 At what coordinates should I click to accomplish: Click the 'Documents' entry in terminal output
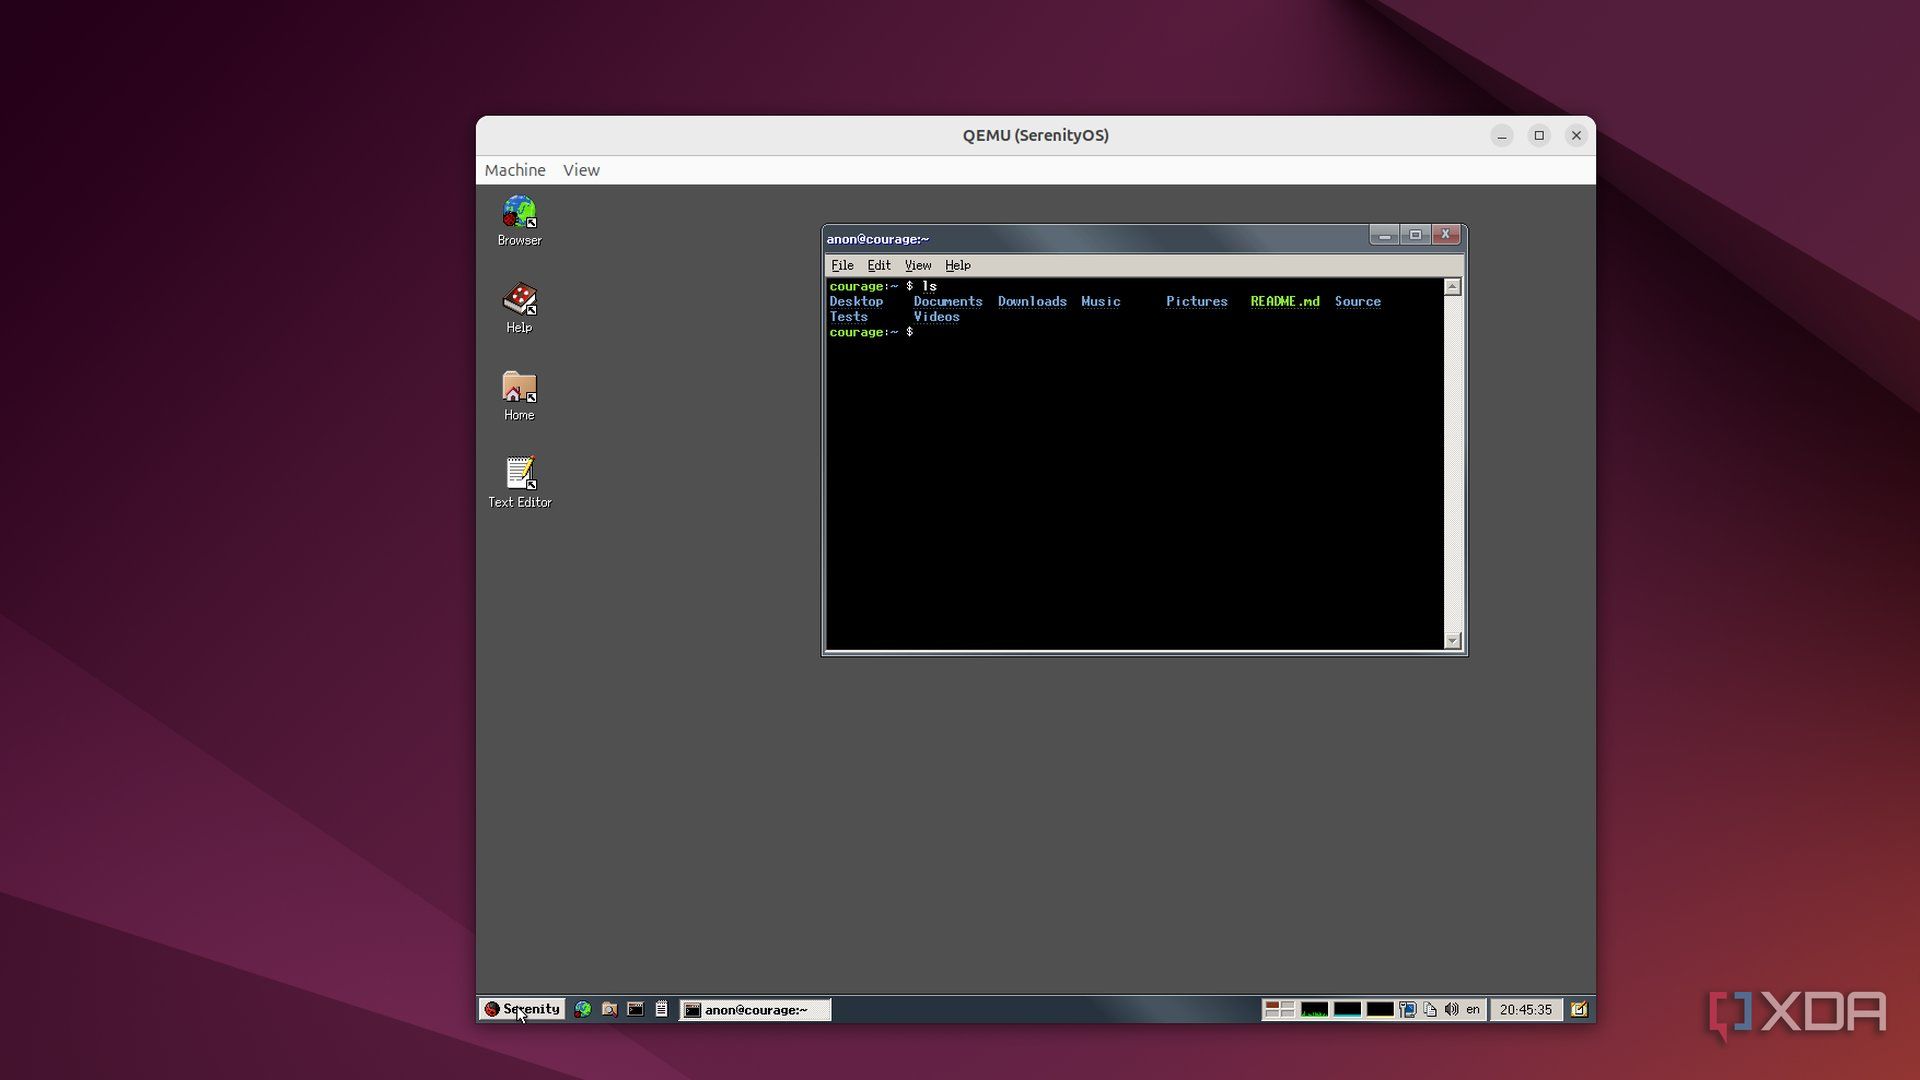[x=948, y=301]
